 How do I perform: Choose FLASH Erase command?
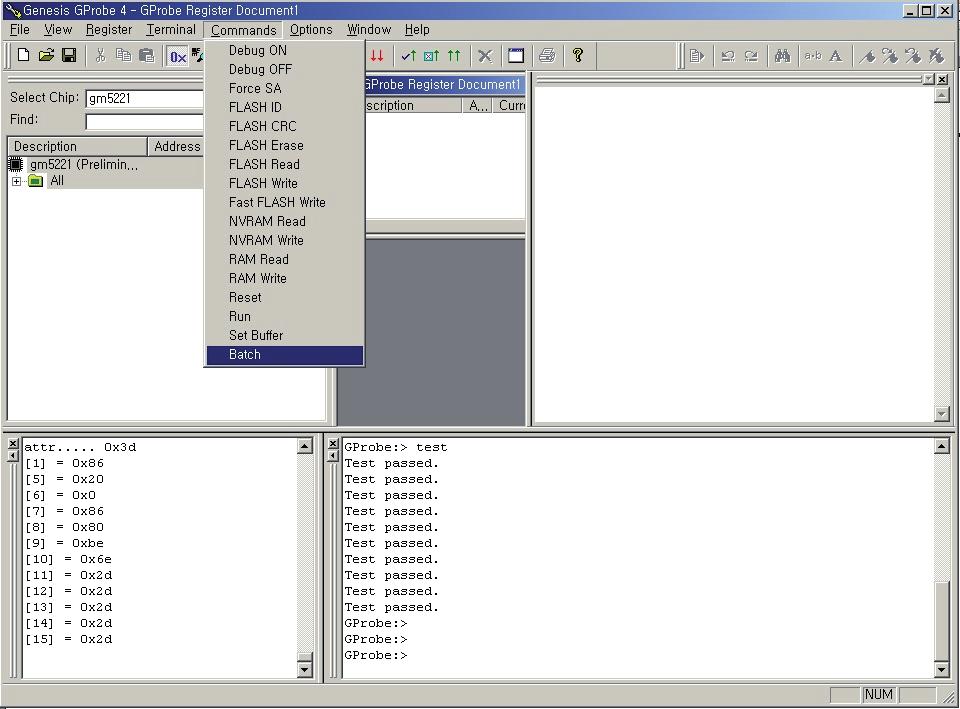[285, 145]
